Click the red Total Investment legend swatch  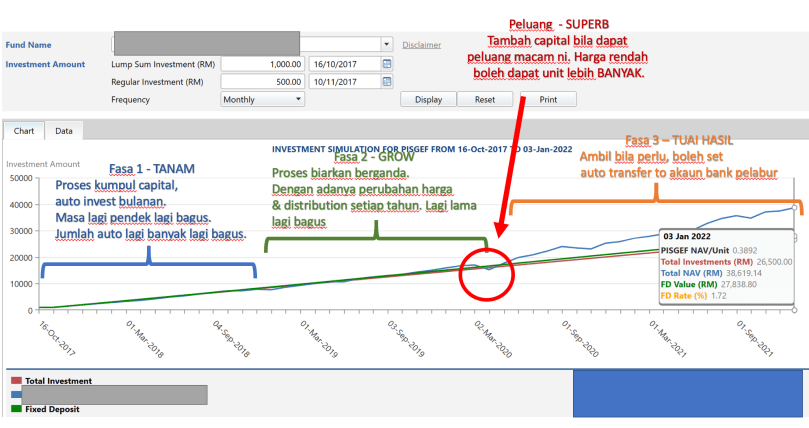click(16, 381)
